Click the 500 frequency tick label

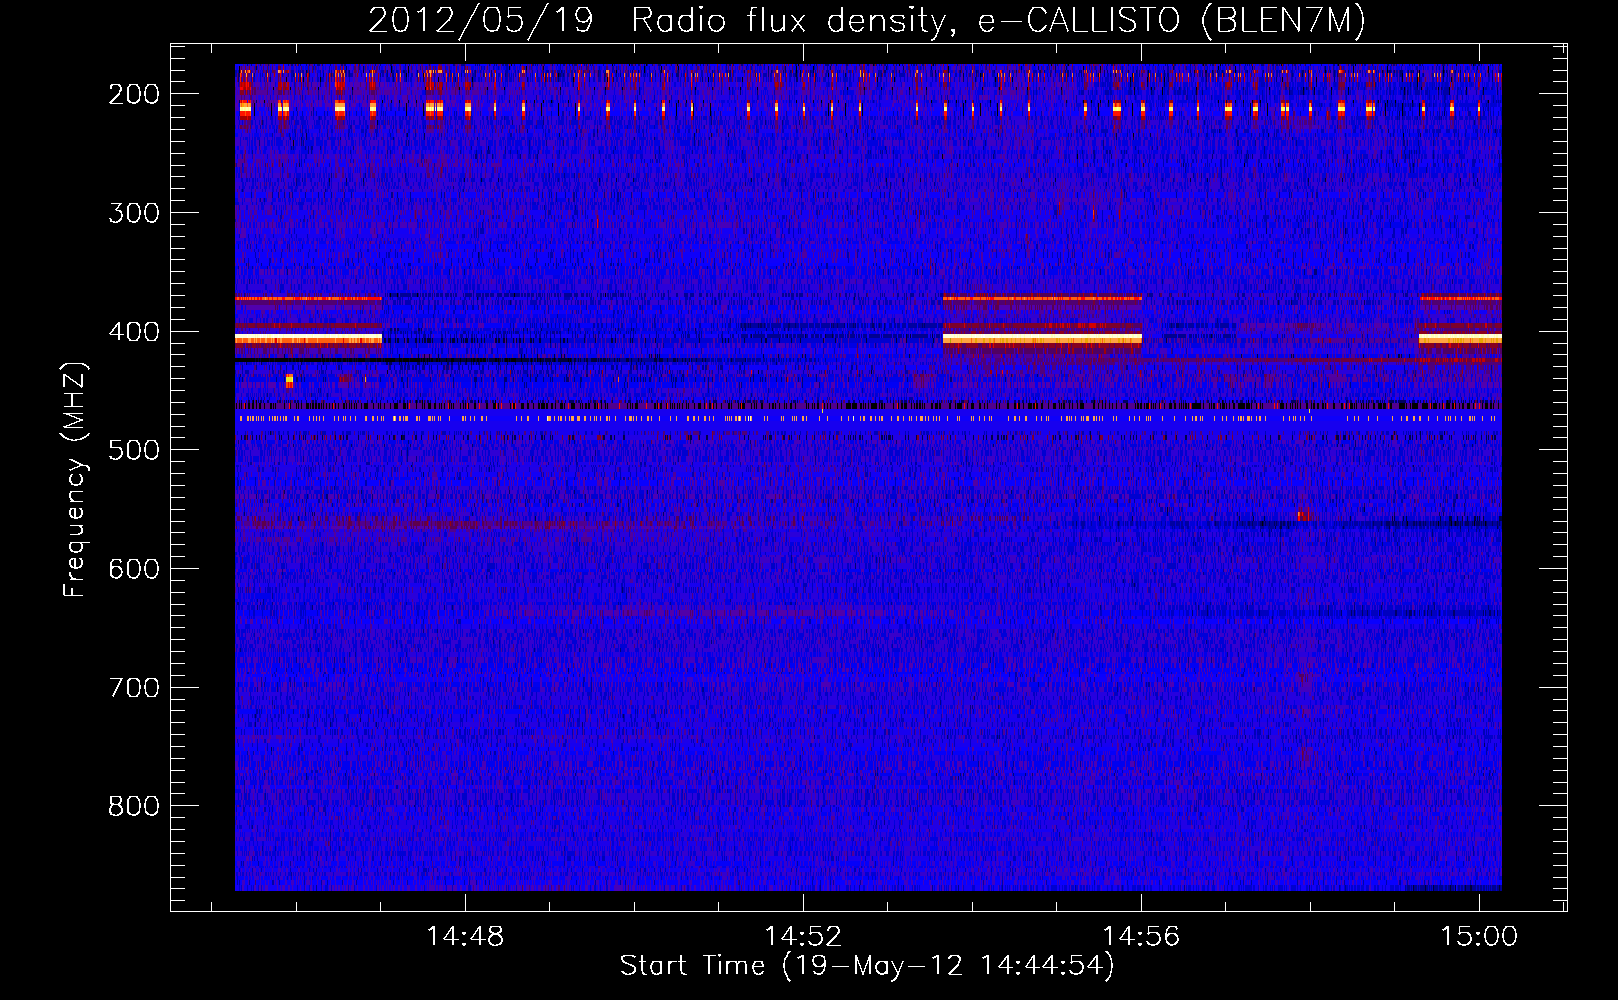coord(134,450)
